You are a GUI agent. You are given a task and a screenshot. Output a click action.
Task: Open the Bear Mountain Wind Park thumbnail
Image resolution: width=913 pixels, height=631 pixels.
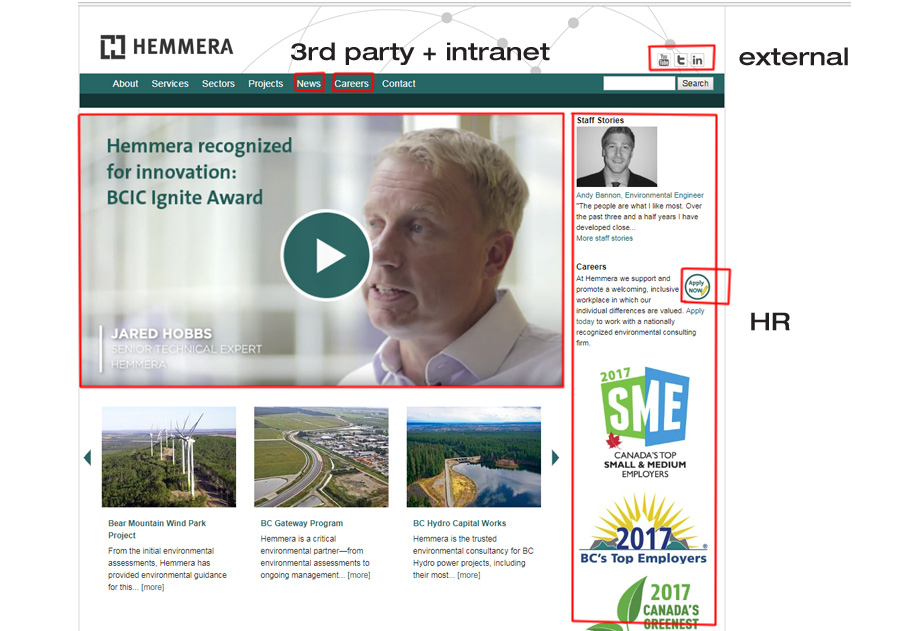[x=169, y=457]
